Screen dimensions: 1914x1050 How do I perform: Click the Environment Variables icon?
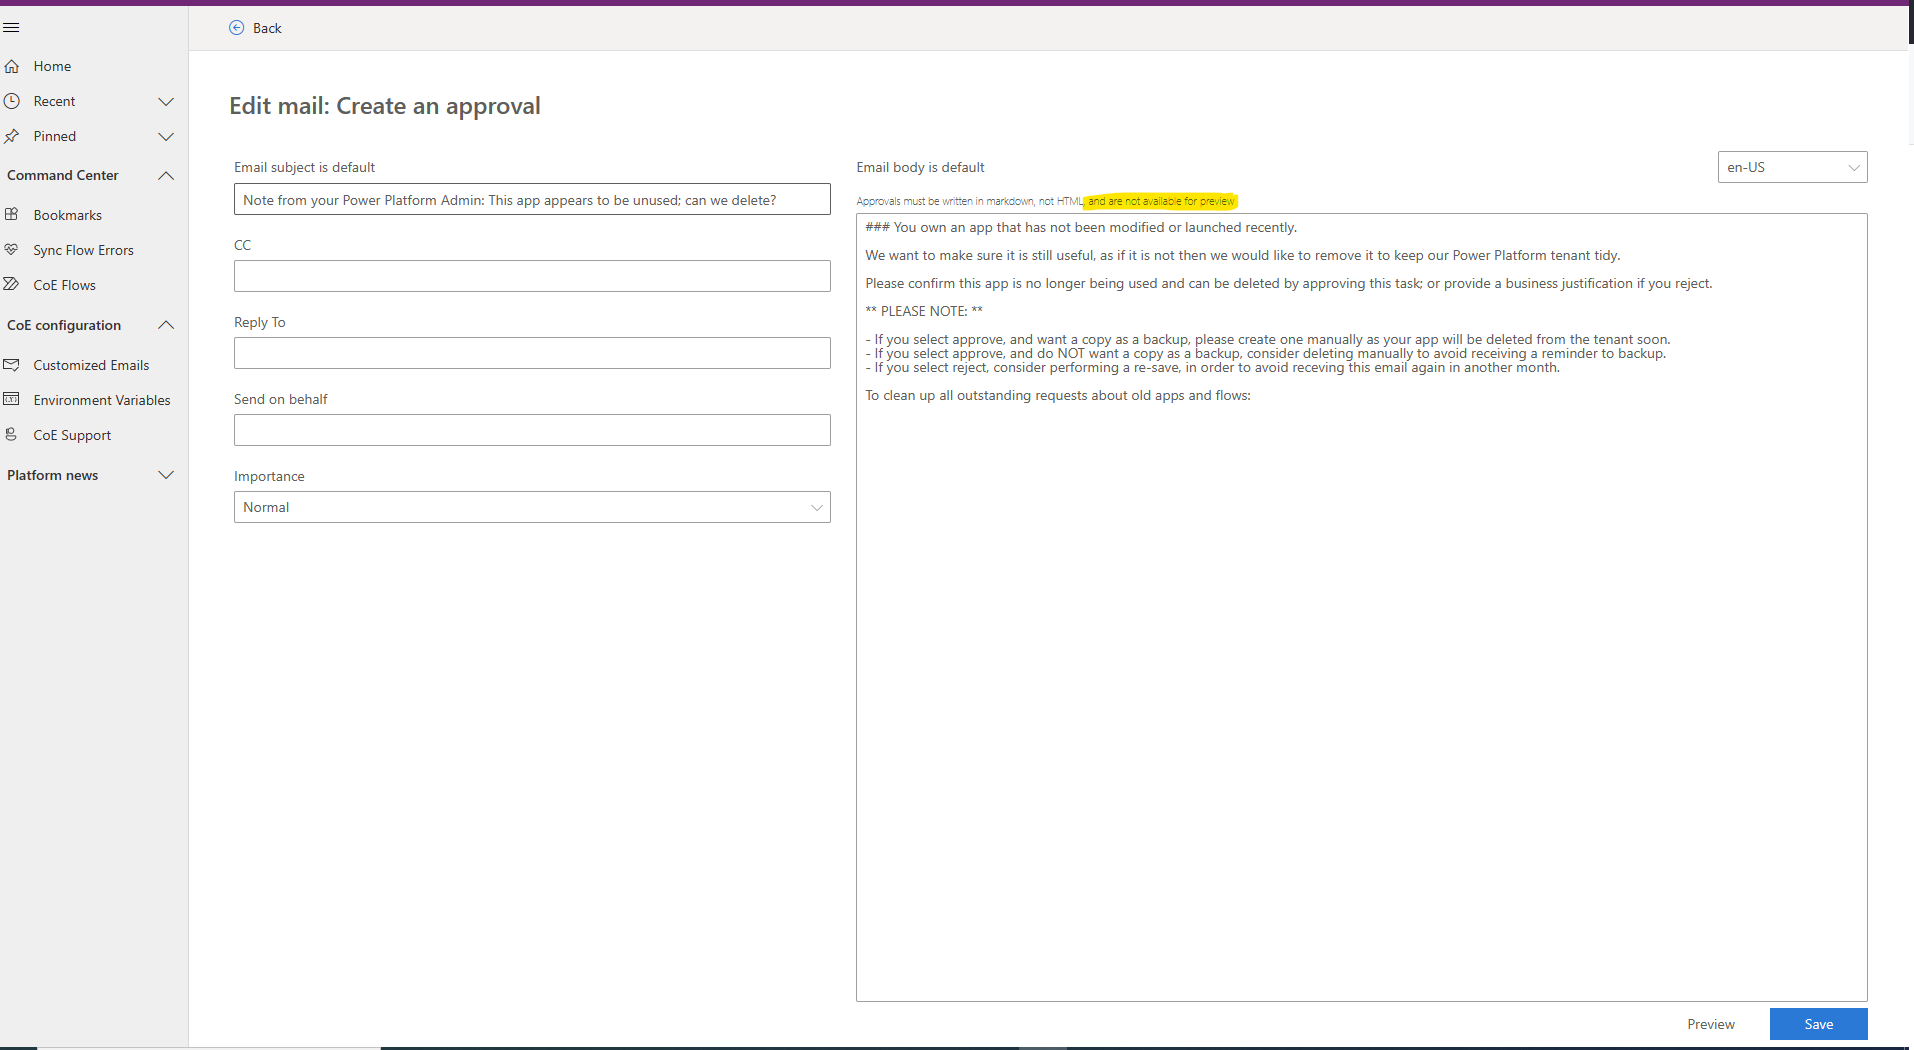(12, 399)
